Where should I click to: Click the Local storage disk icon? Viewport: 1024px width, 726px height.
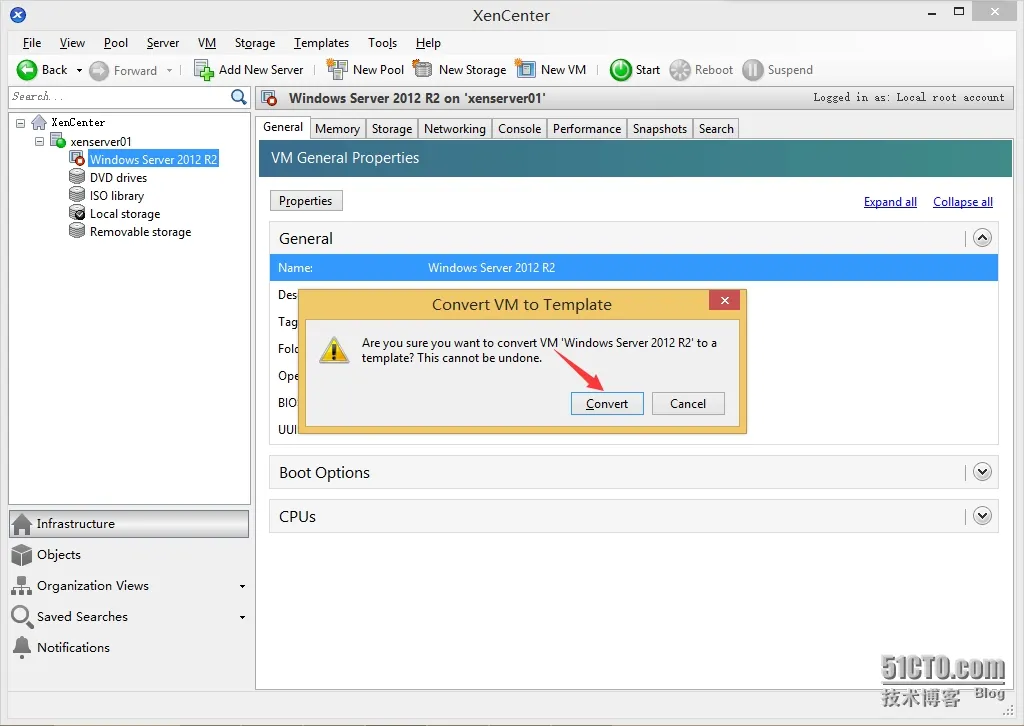tap(77, 213)
